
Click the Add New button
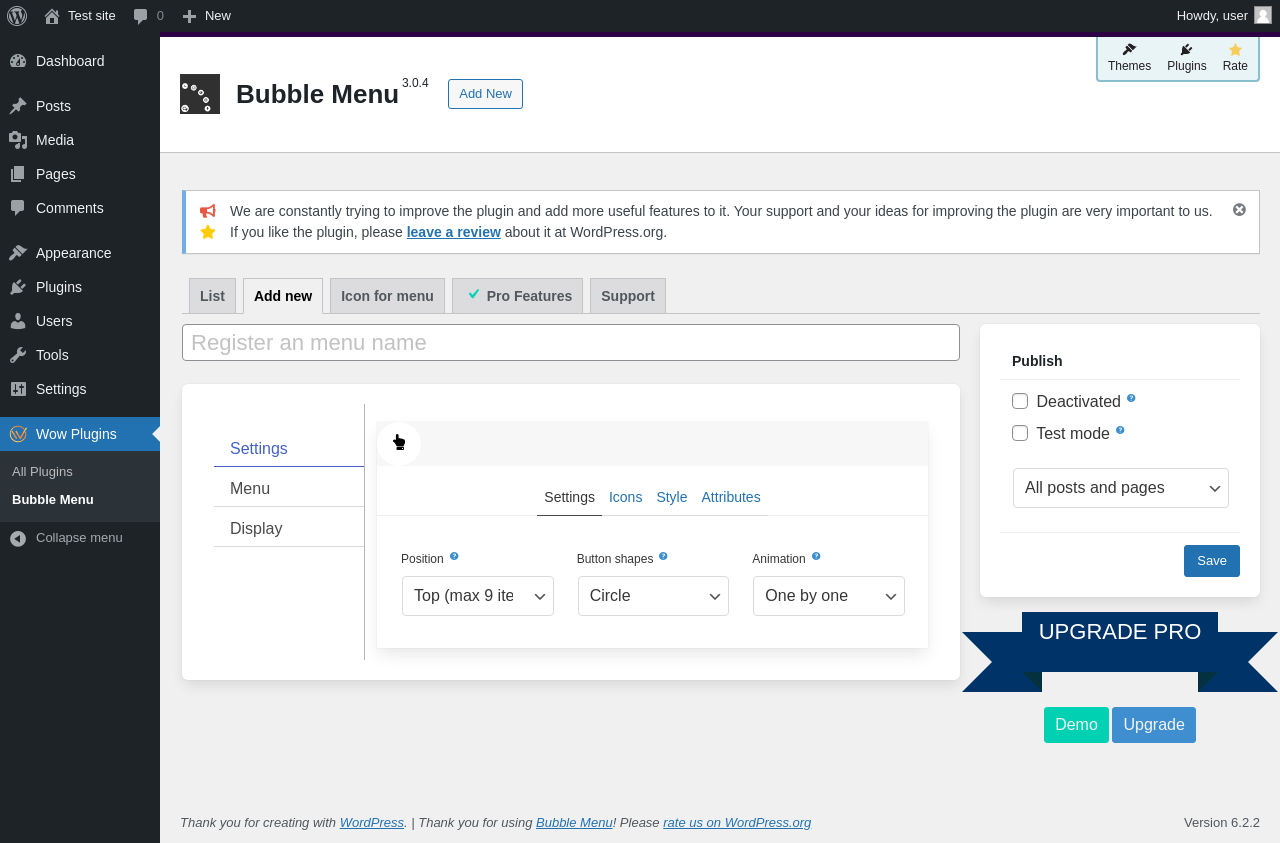485,94
